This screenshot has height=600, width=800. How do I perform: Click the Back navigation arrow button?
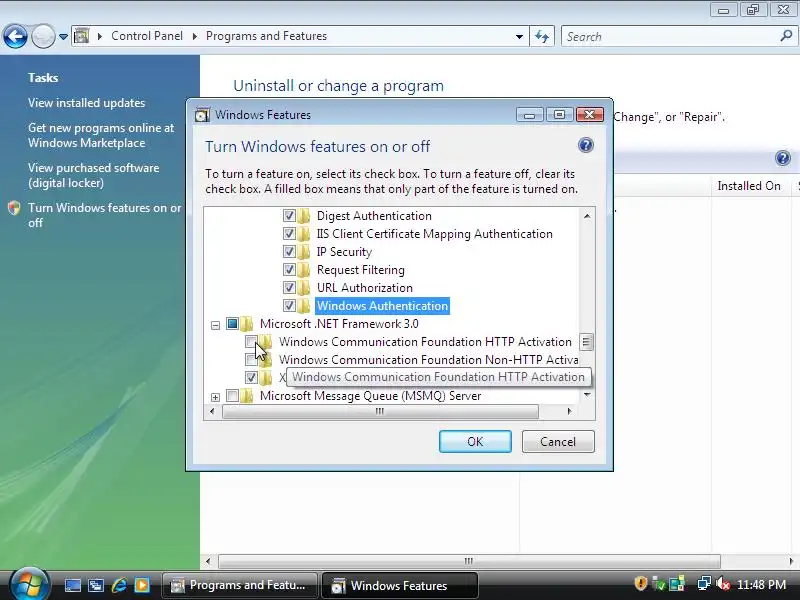(x=15, y=36)
